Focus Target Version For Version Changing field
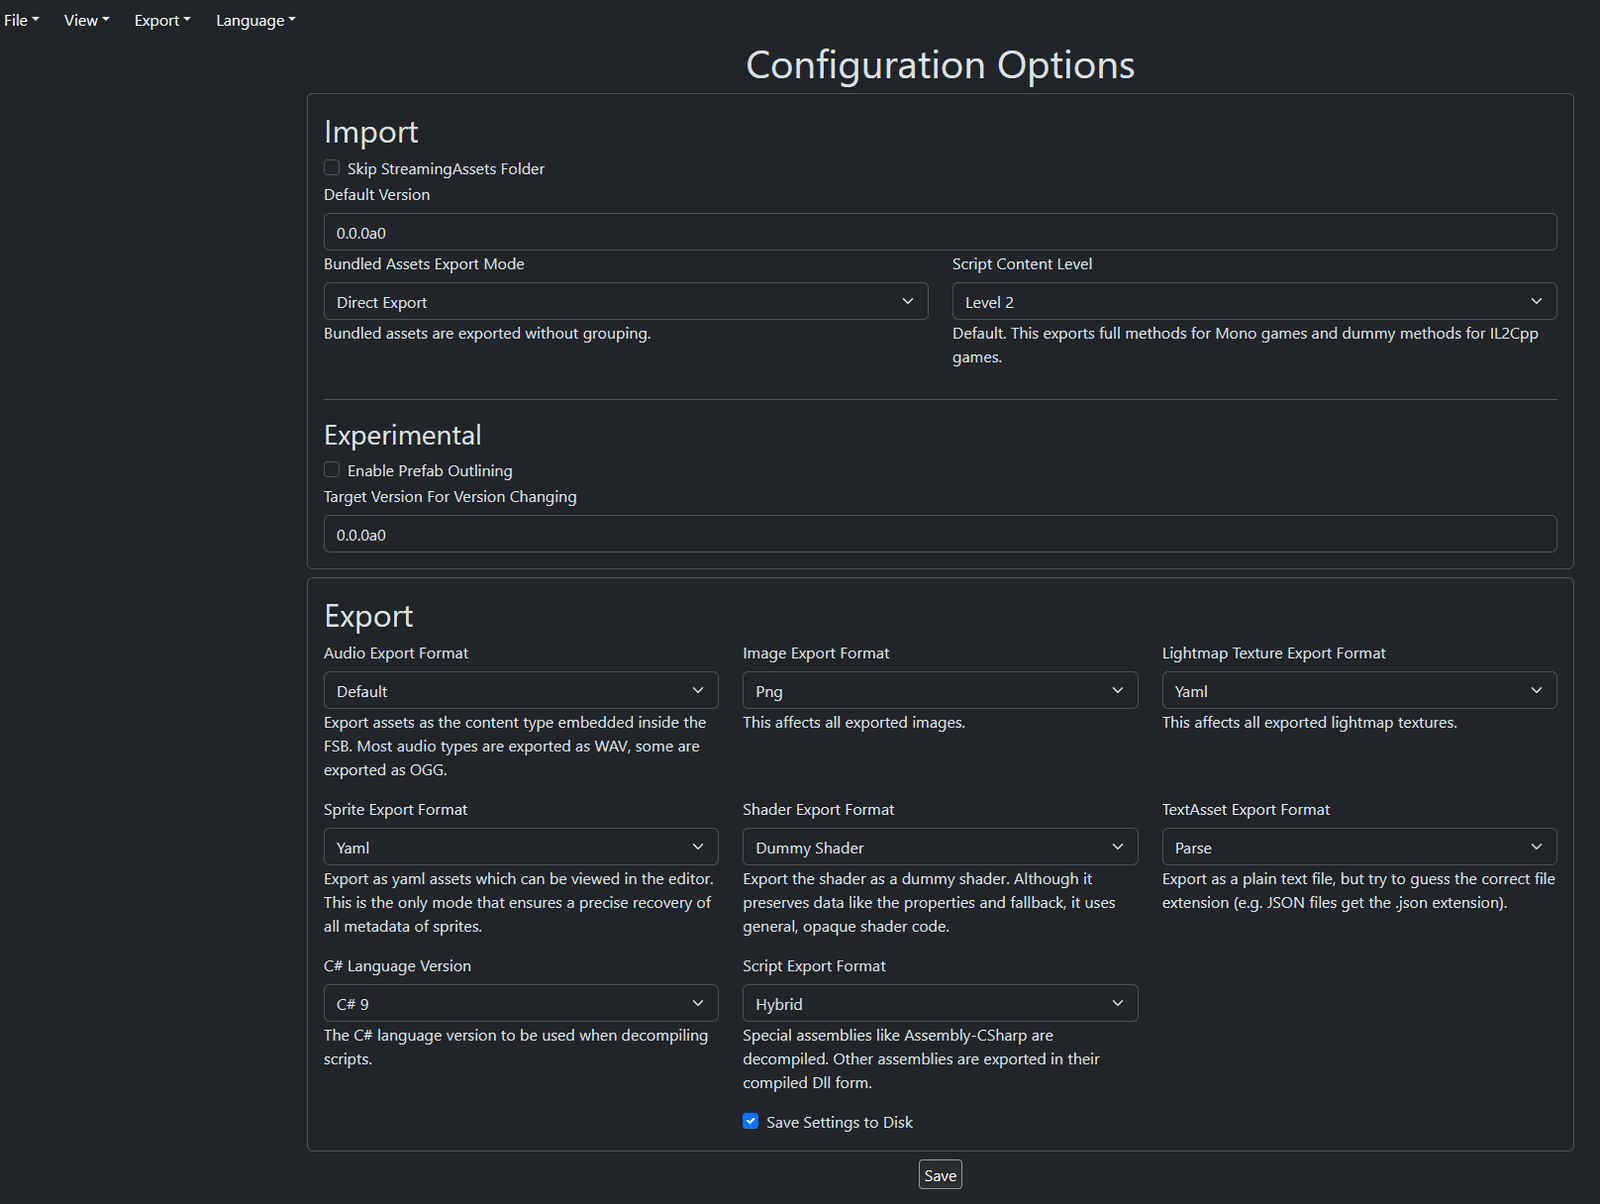 [939, 534]
